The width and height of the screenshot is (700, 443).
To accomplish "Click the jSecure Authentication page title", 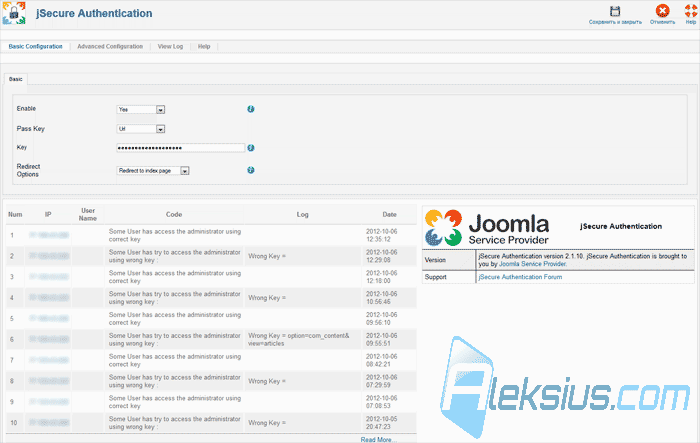I will [x=94, y=13].
